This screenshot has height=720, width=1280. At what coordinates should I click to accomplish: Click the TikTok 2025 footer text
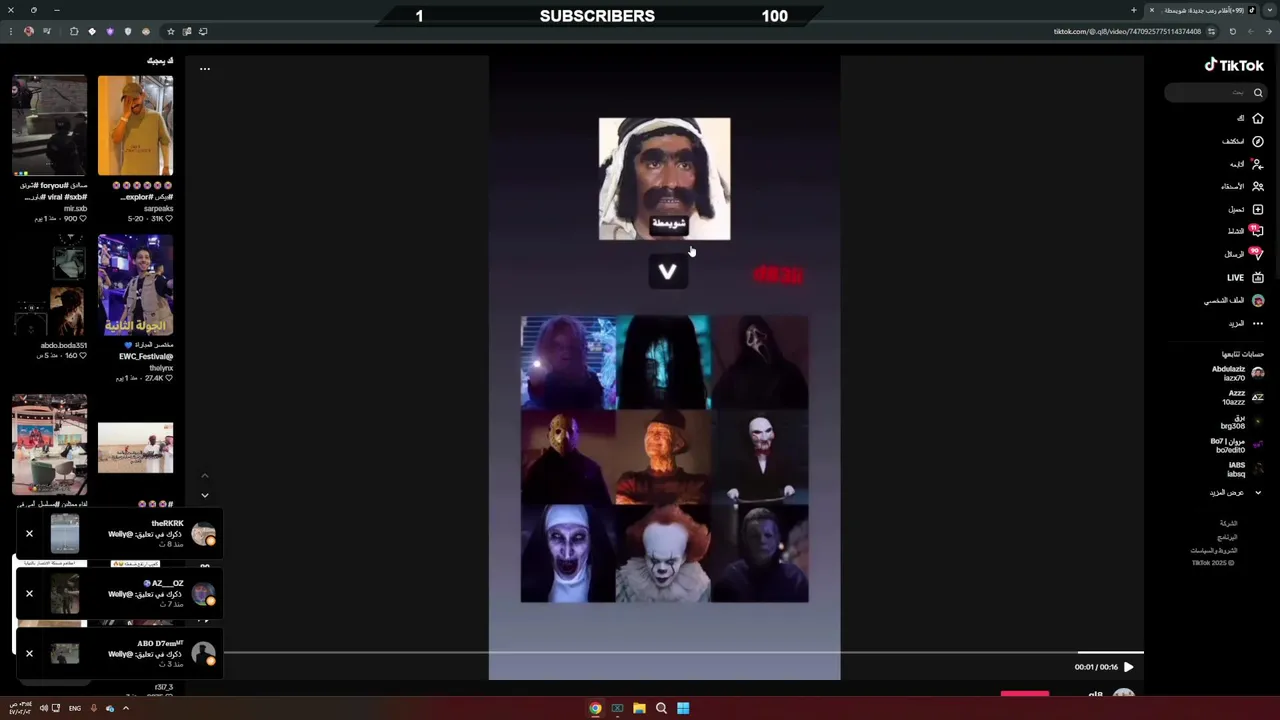(x=1213, y=563)
